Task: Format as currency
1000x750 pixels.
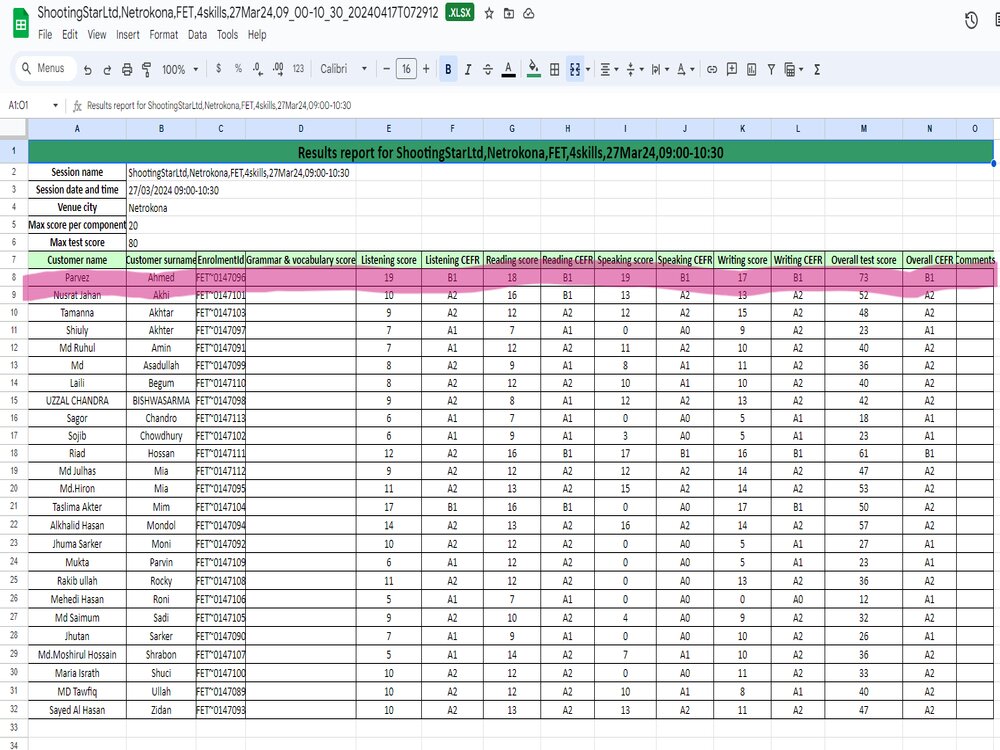Action: 219,69
